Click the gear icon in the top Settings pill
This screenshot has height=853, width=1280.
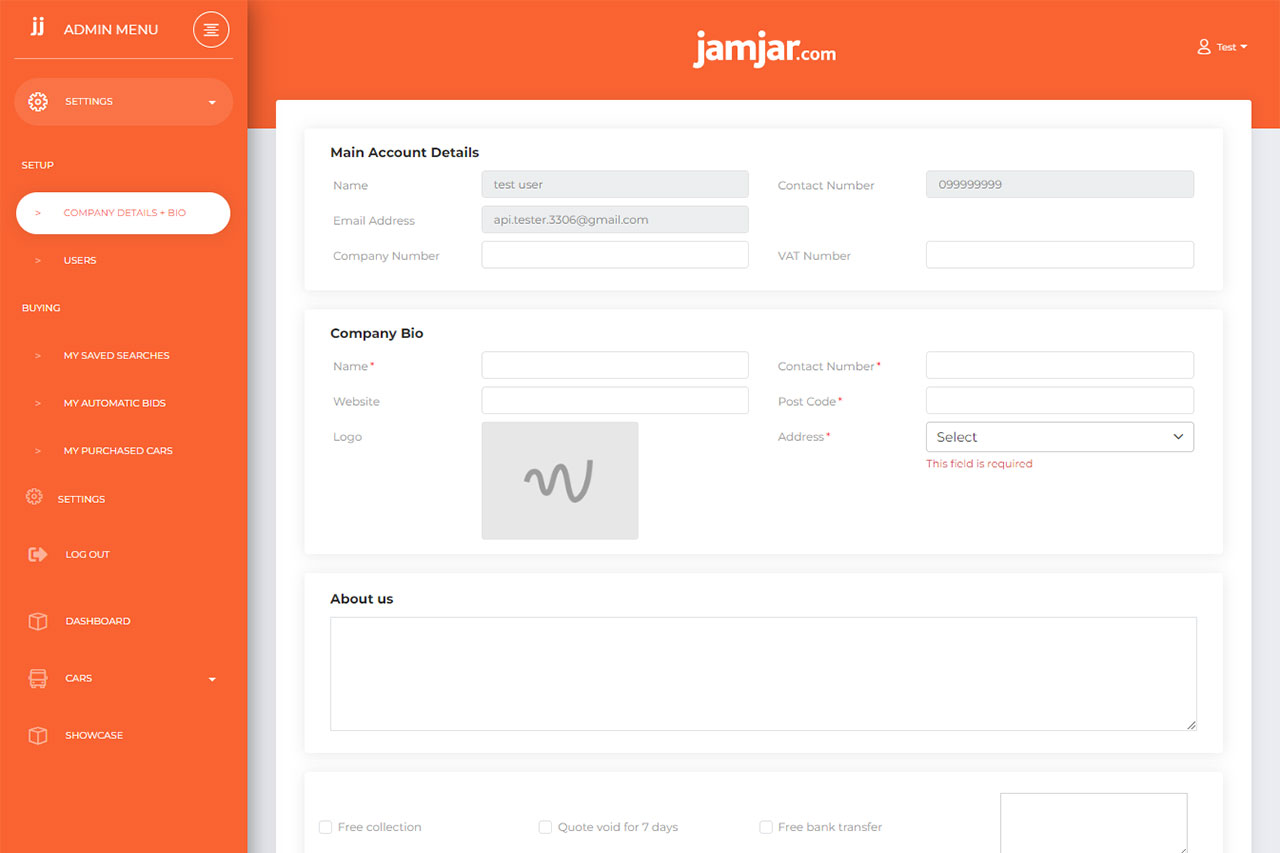[x=38, y=102]
